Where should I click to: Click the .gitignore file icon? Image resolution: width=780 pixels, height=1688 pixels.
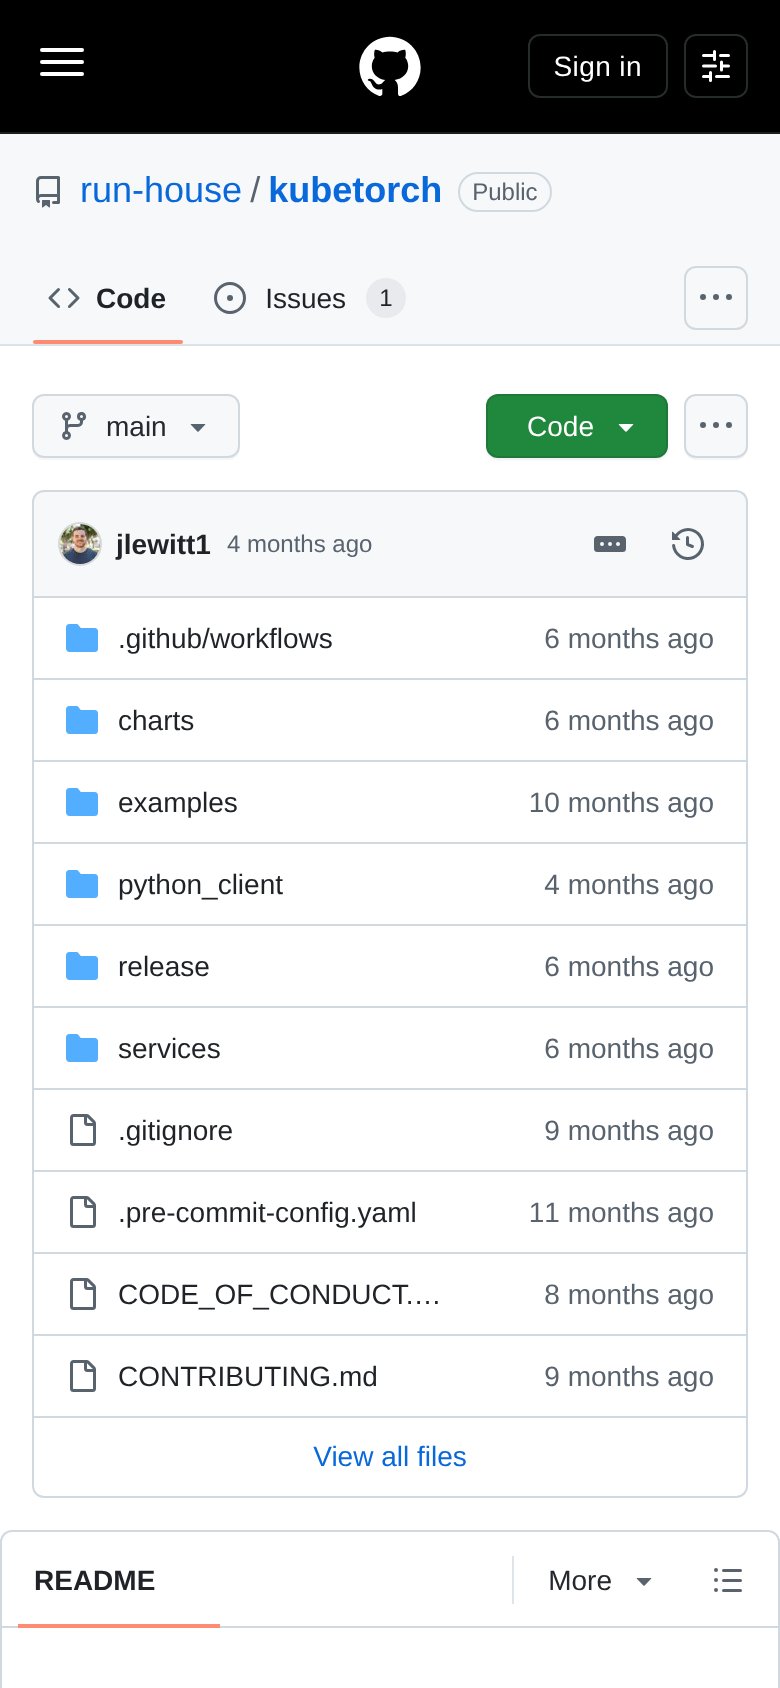(x=83, y=1130)
